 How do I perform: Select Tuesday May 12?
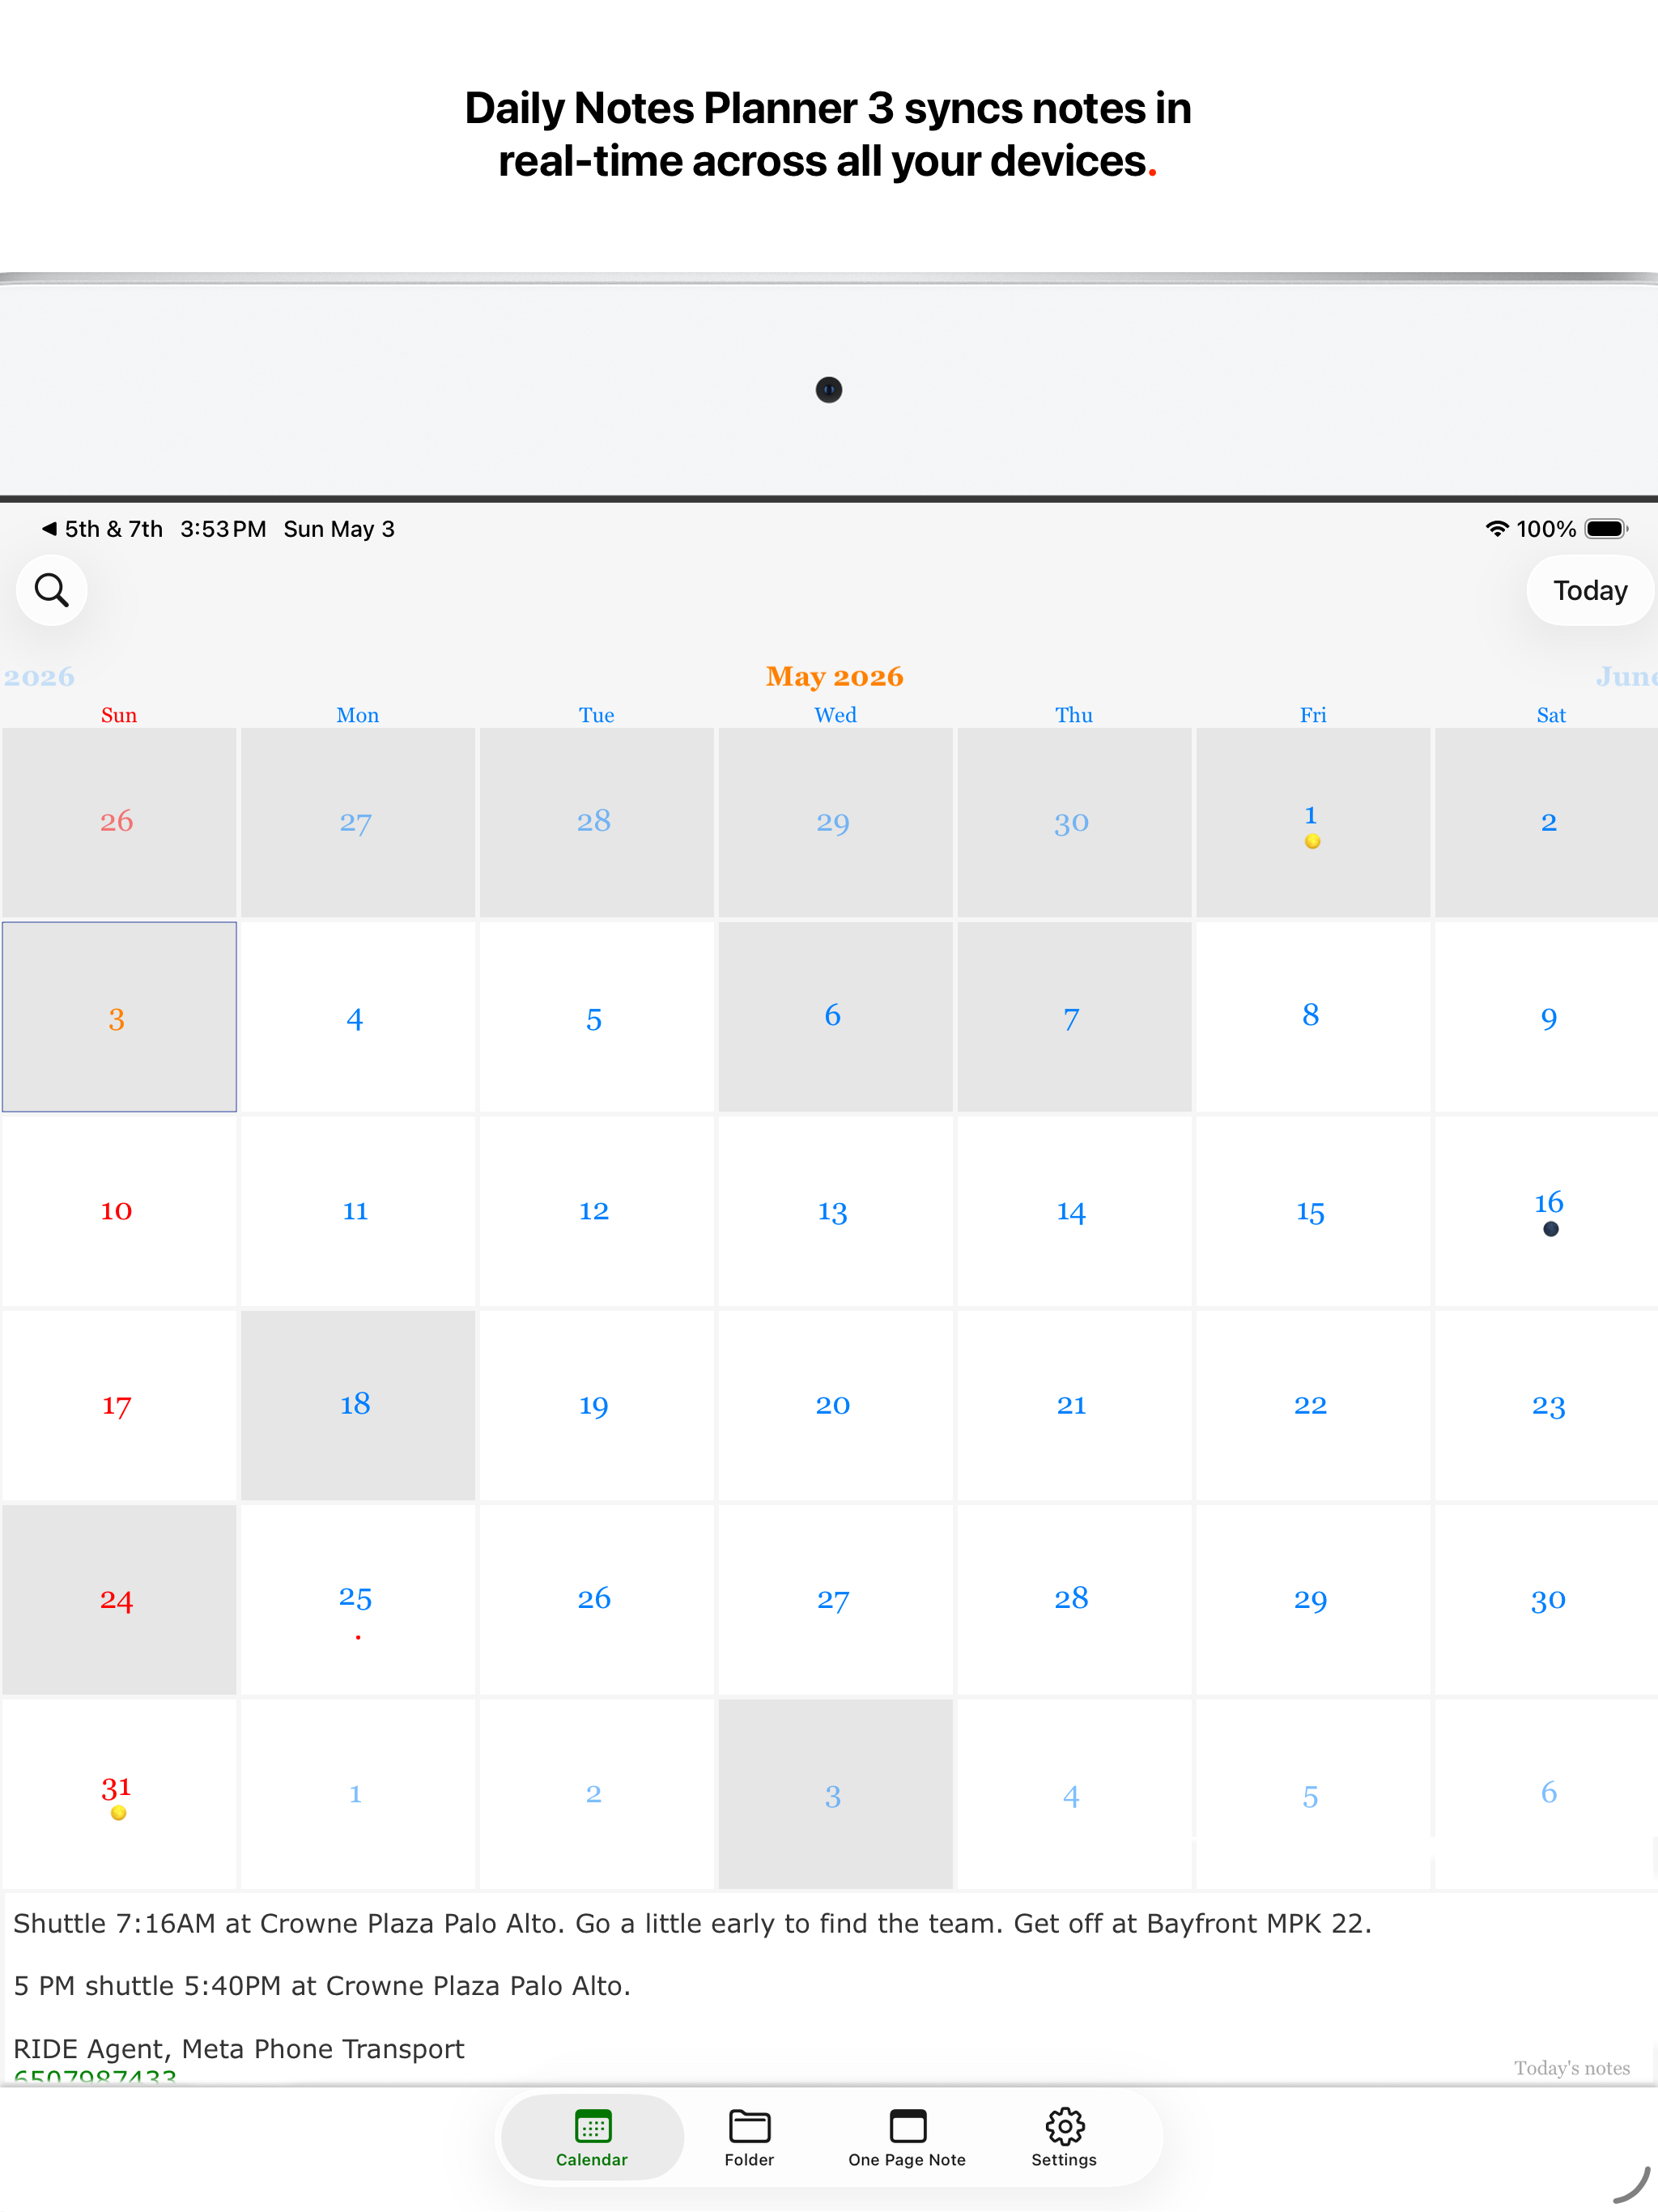click(596, 1210)
